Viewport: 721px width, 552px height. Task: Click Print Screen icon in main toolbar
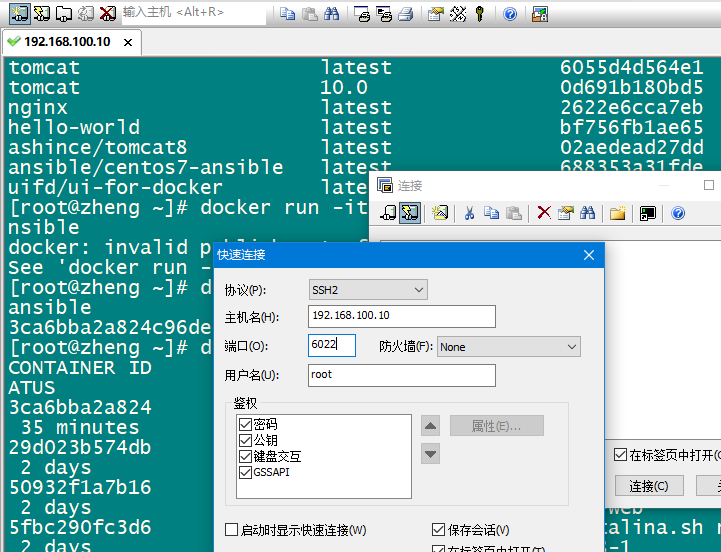pyautogui.click(x=362, y=14)
